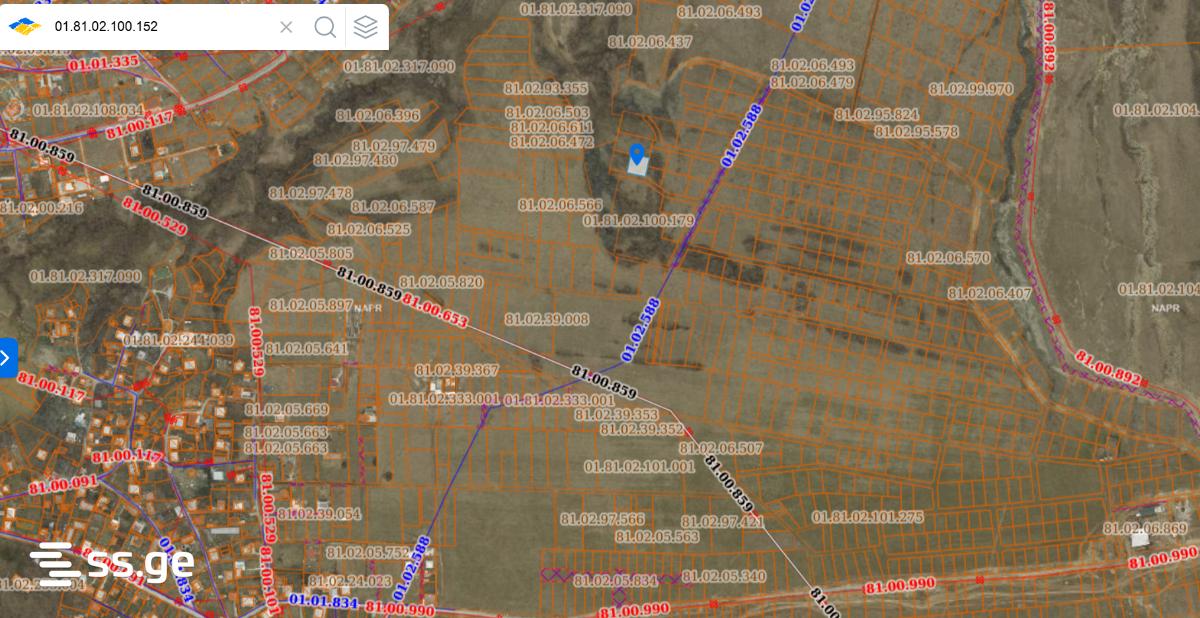Image resolution: width=1200 pixels, height=618 pixels.
Task: Click parcel label 81.02.05.820
Action: tap(441, 283)
